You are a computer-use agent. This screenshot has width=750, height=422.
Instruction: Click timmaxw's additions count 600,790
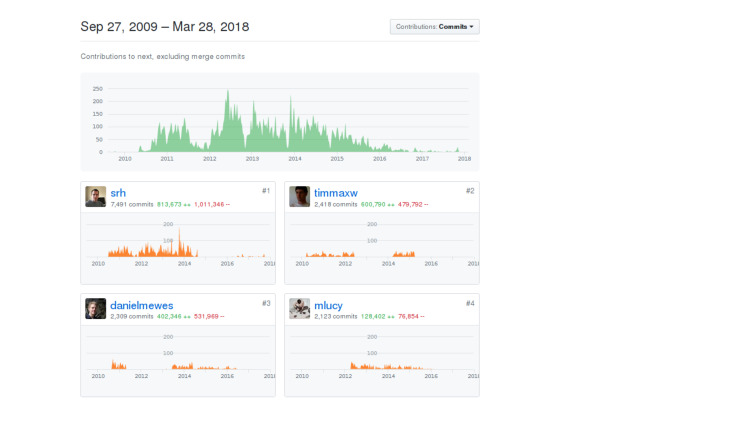click(x=377, y=204)
